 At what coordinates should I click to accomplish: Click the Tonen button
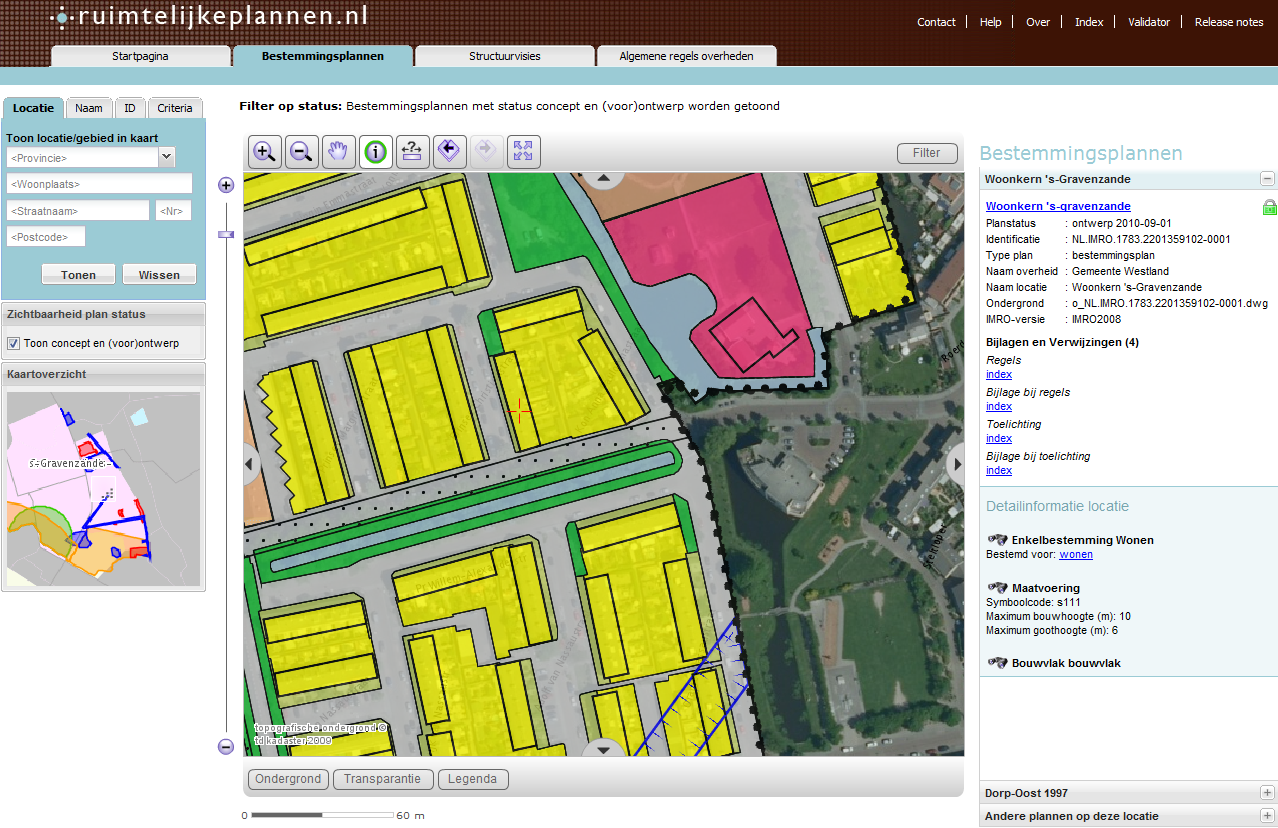coord(79,275)
